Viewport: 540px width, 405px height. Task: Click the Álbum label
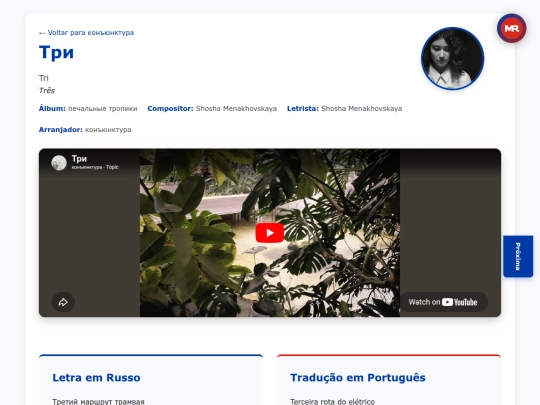tap(52, 108)
